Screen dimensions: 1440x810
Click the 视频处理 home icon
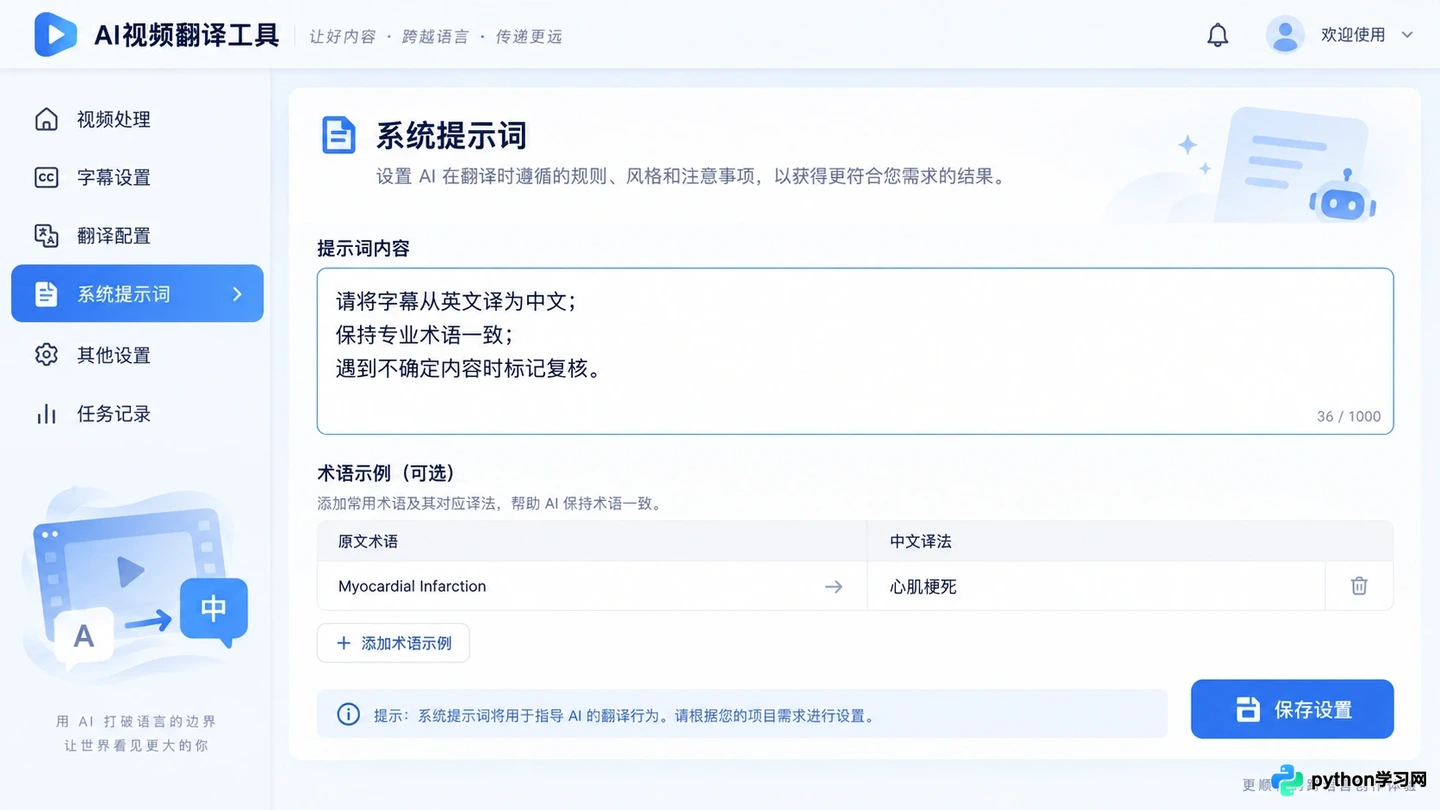[x=46, y=119]
